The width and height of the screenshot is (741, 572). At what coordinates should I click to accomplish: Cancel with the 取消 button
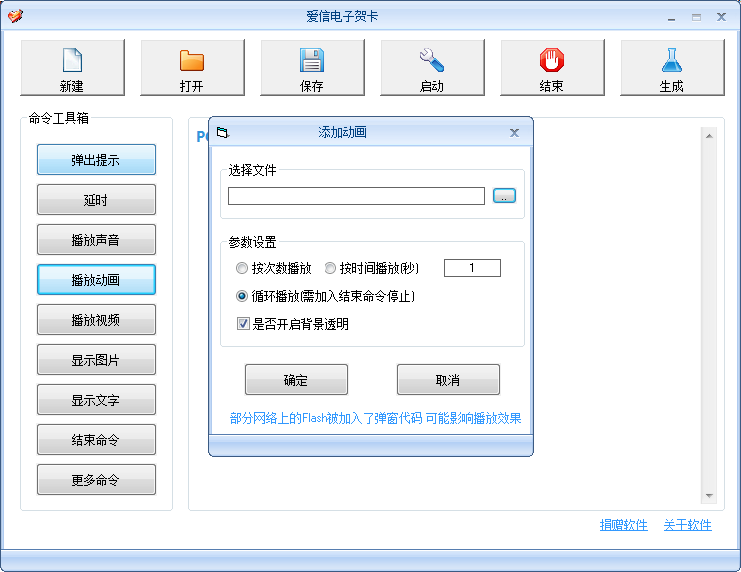click(448, 380)
